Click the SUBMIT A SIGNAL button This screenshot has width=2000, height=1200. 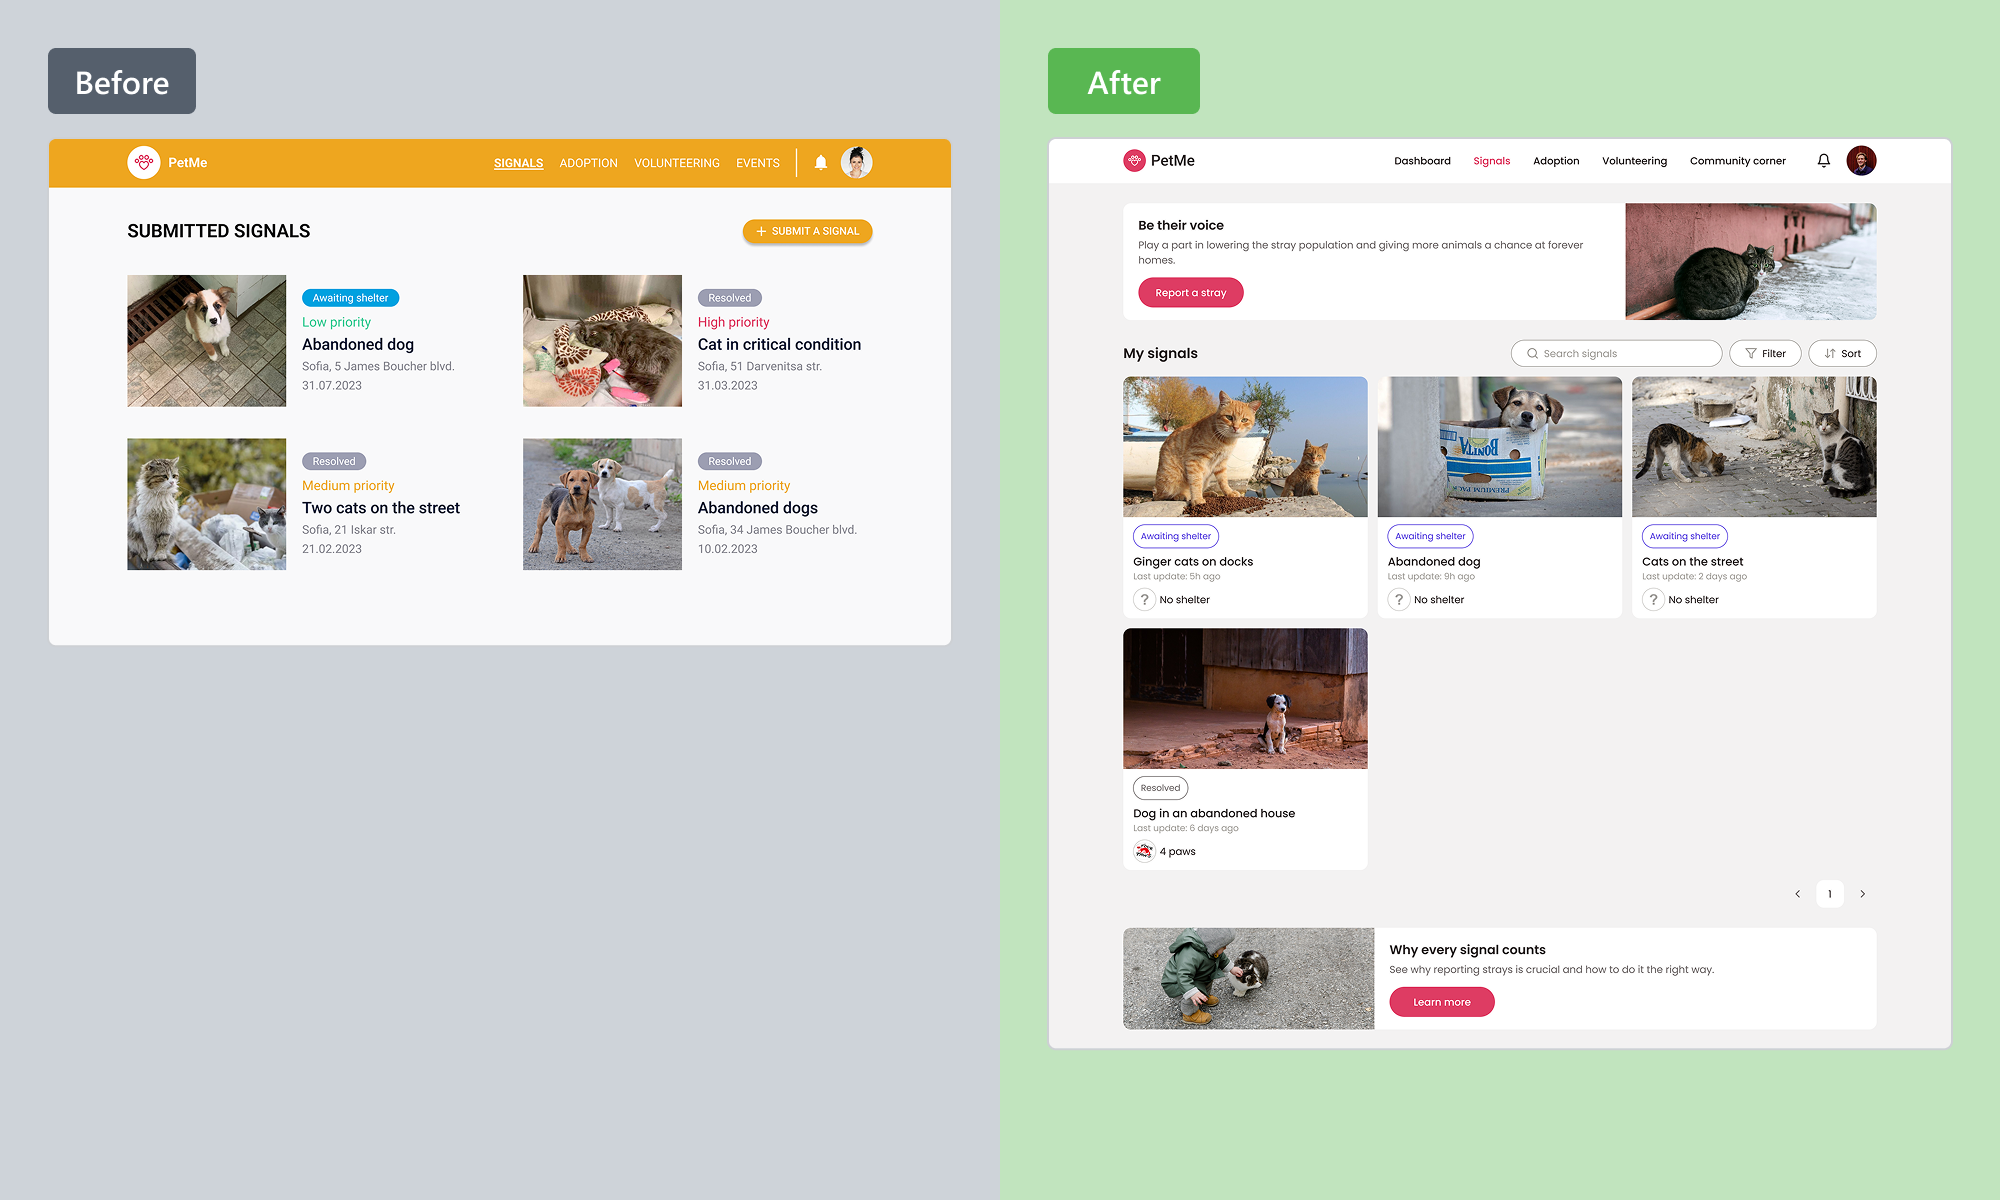pos(807,231)
